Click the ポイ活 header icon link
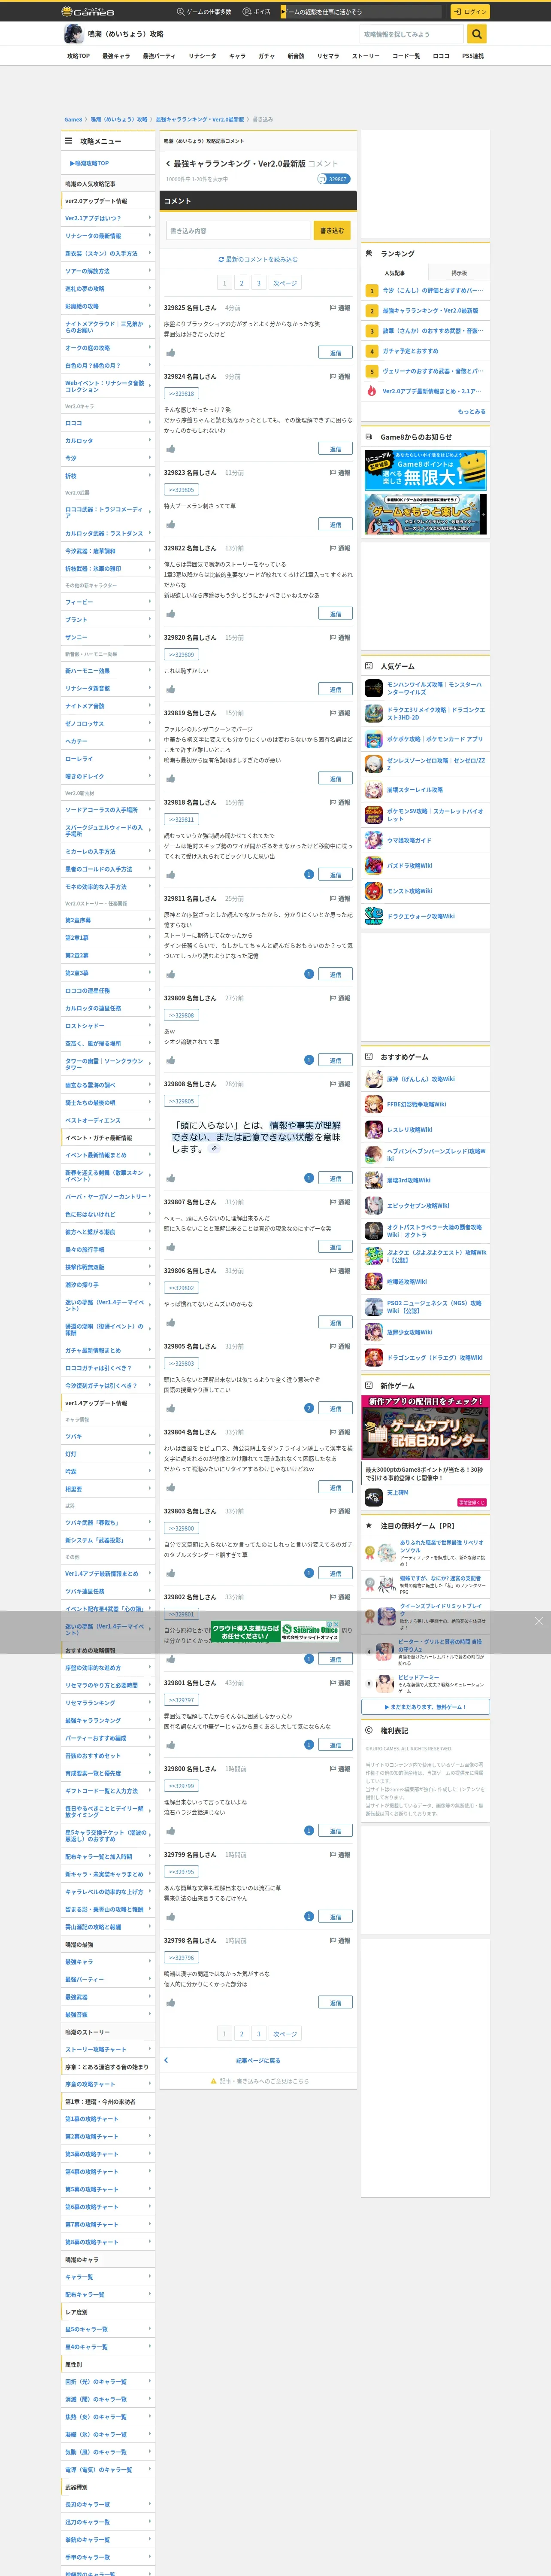The width and height of the screenshot is (551, 2576). 256,12
